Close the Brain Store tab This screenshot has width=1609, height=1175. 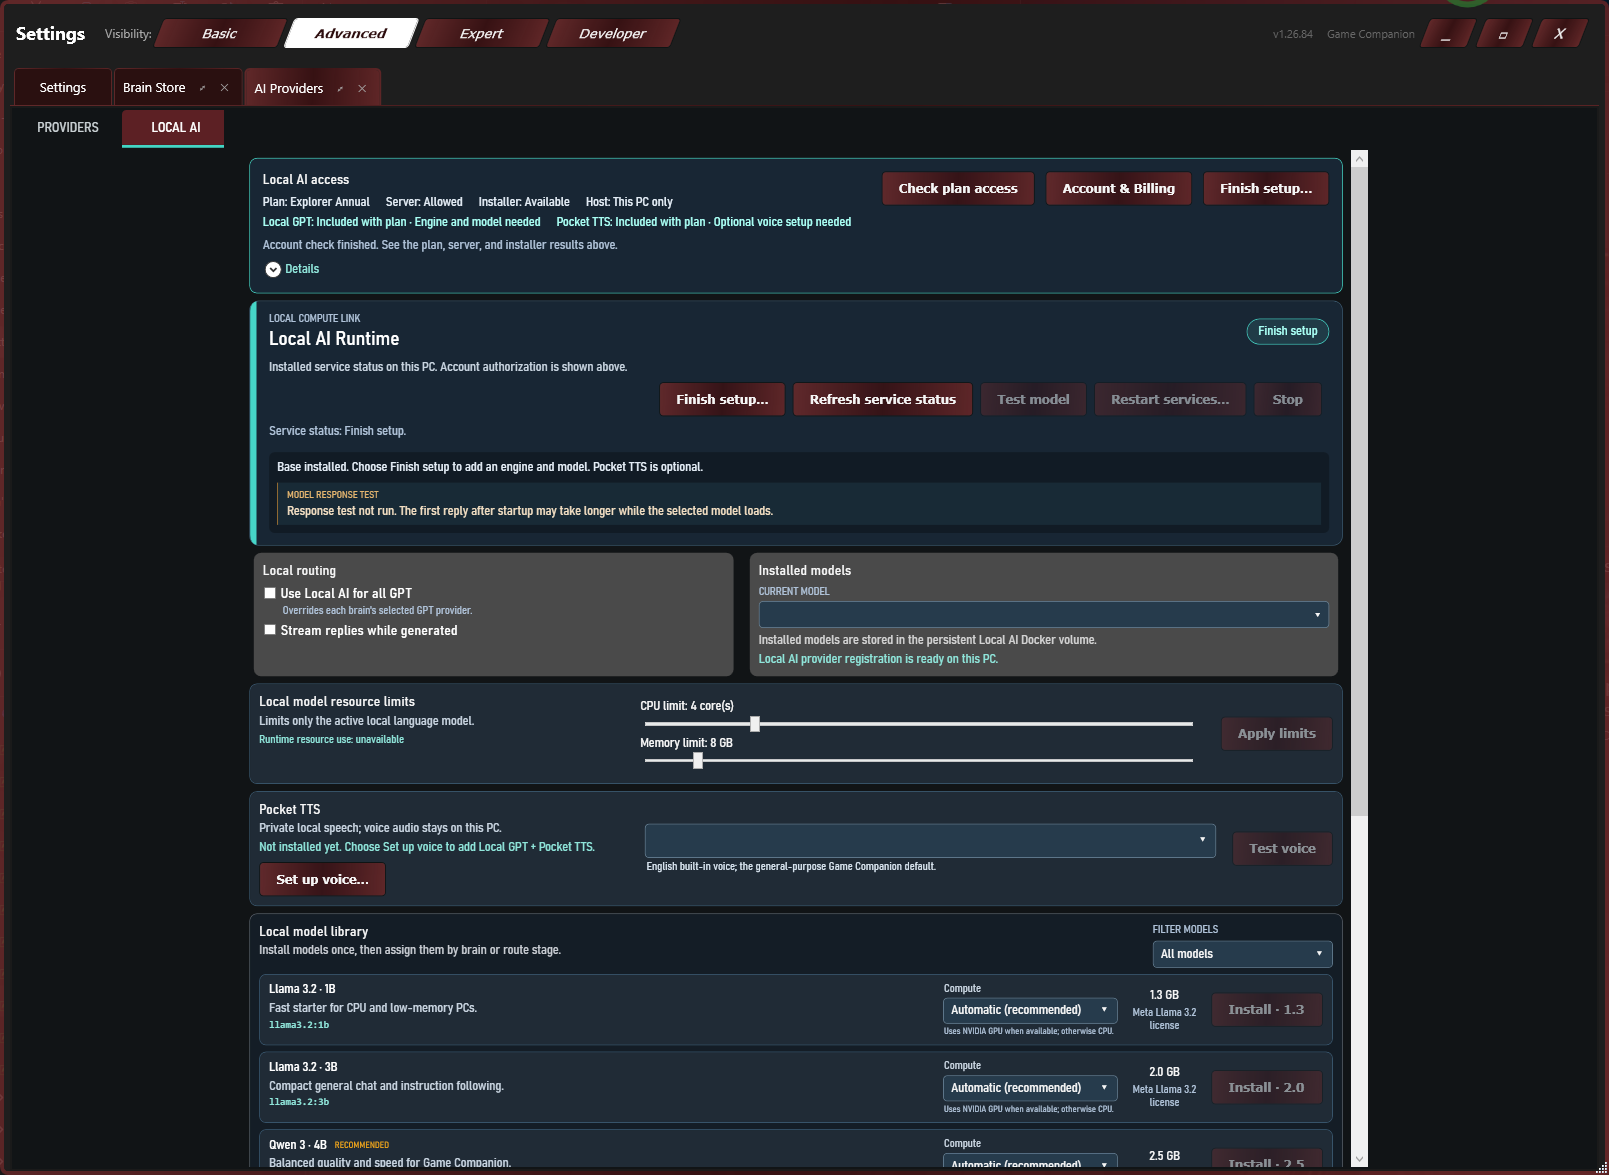(x=225, y=88)
